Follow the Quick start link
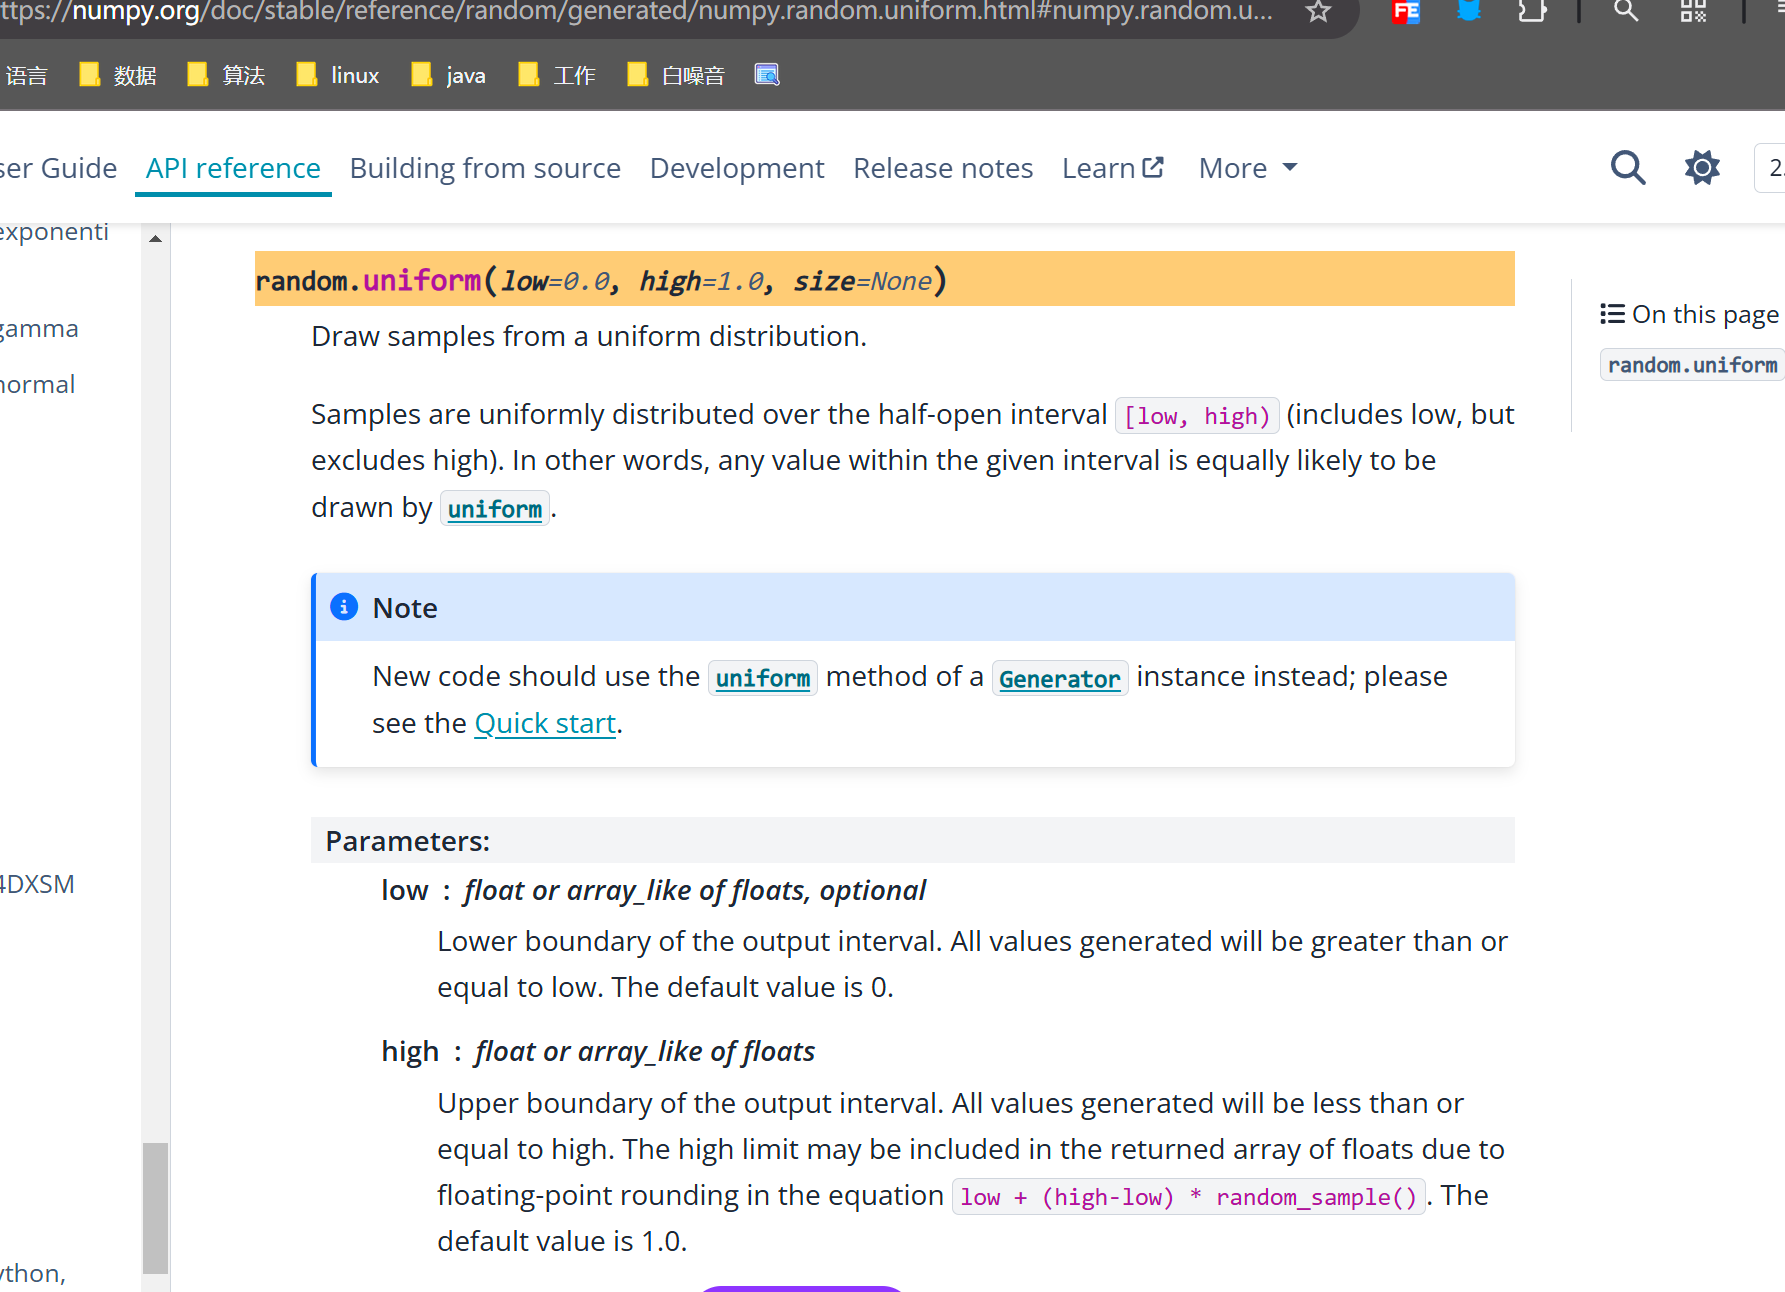Image resolution: width=1785 pixels, height=1292 pixels. [x=545, y=723]
